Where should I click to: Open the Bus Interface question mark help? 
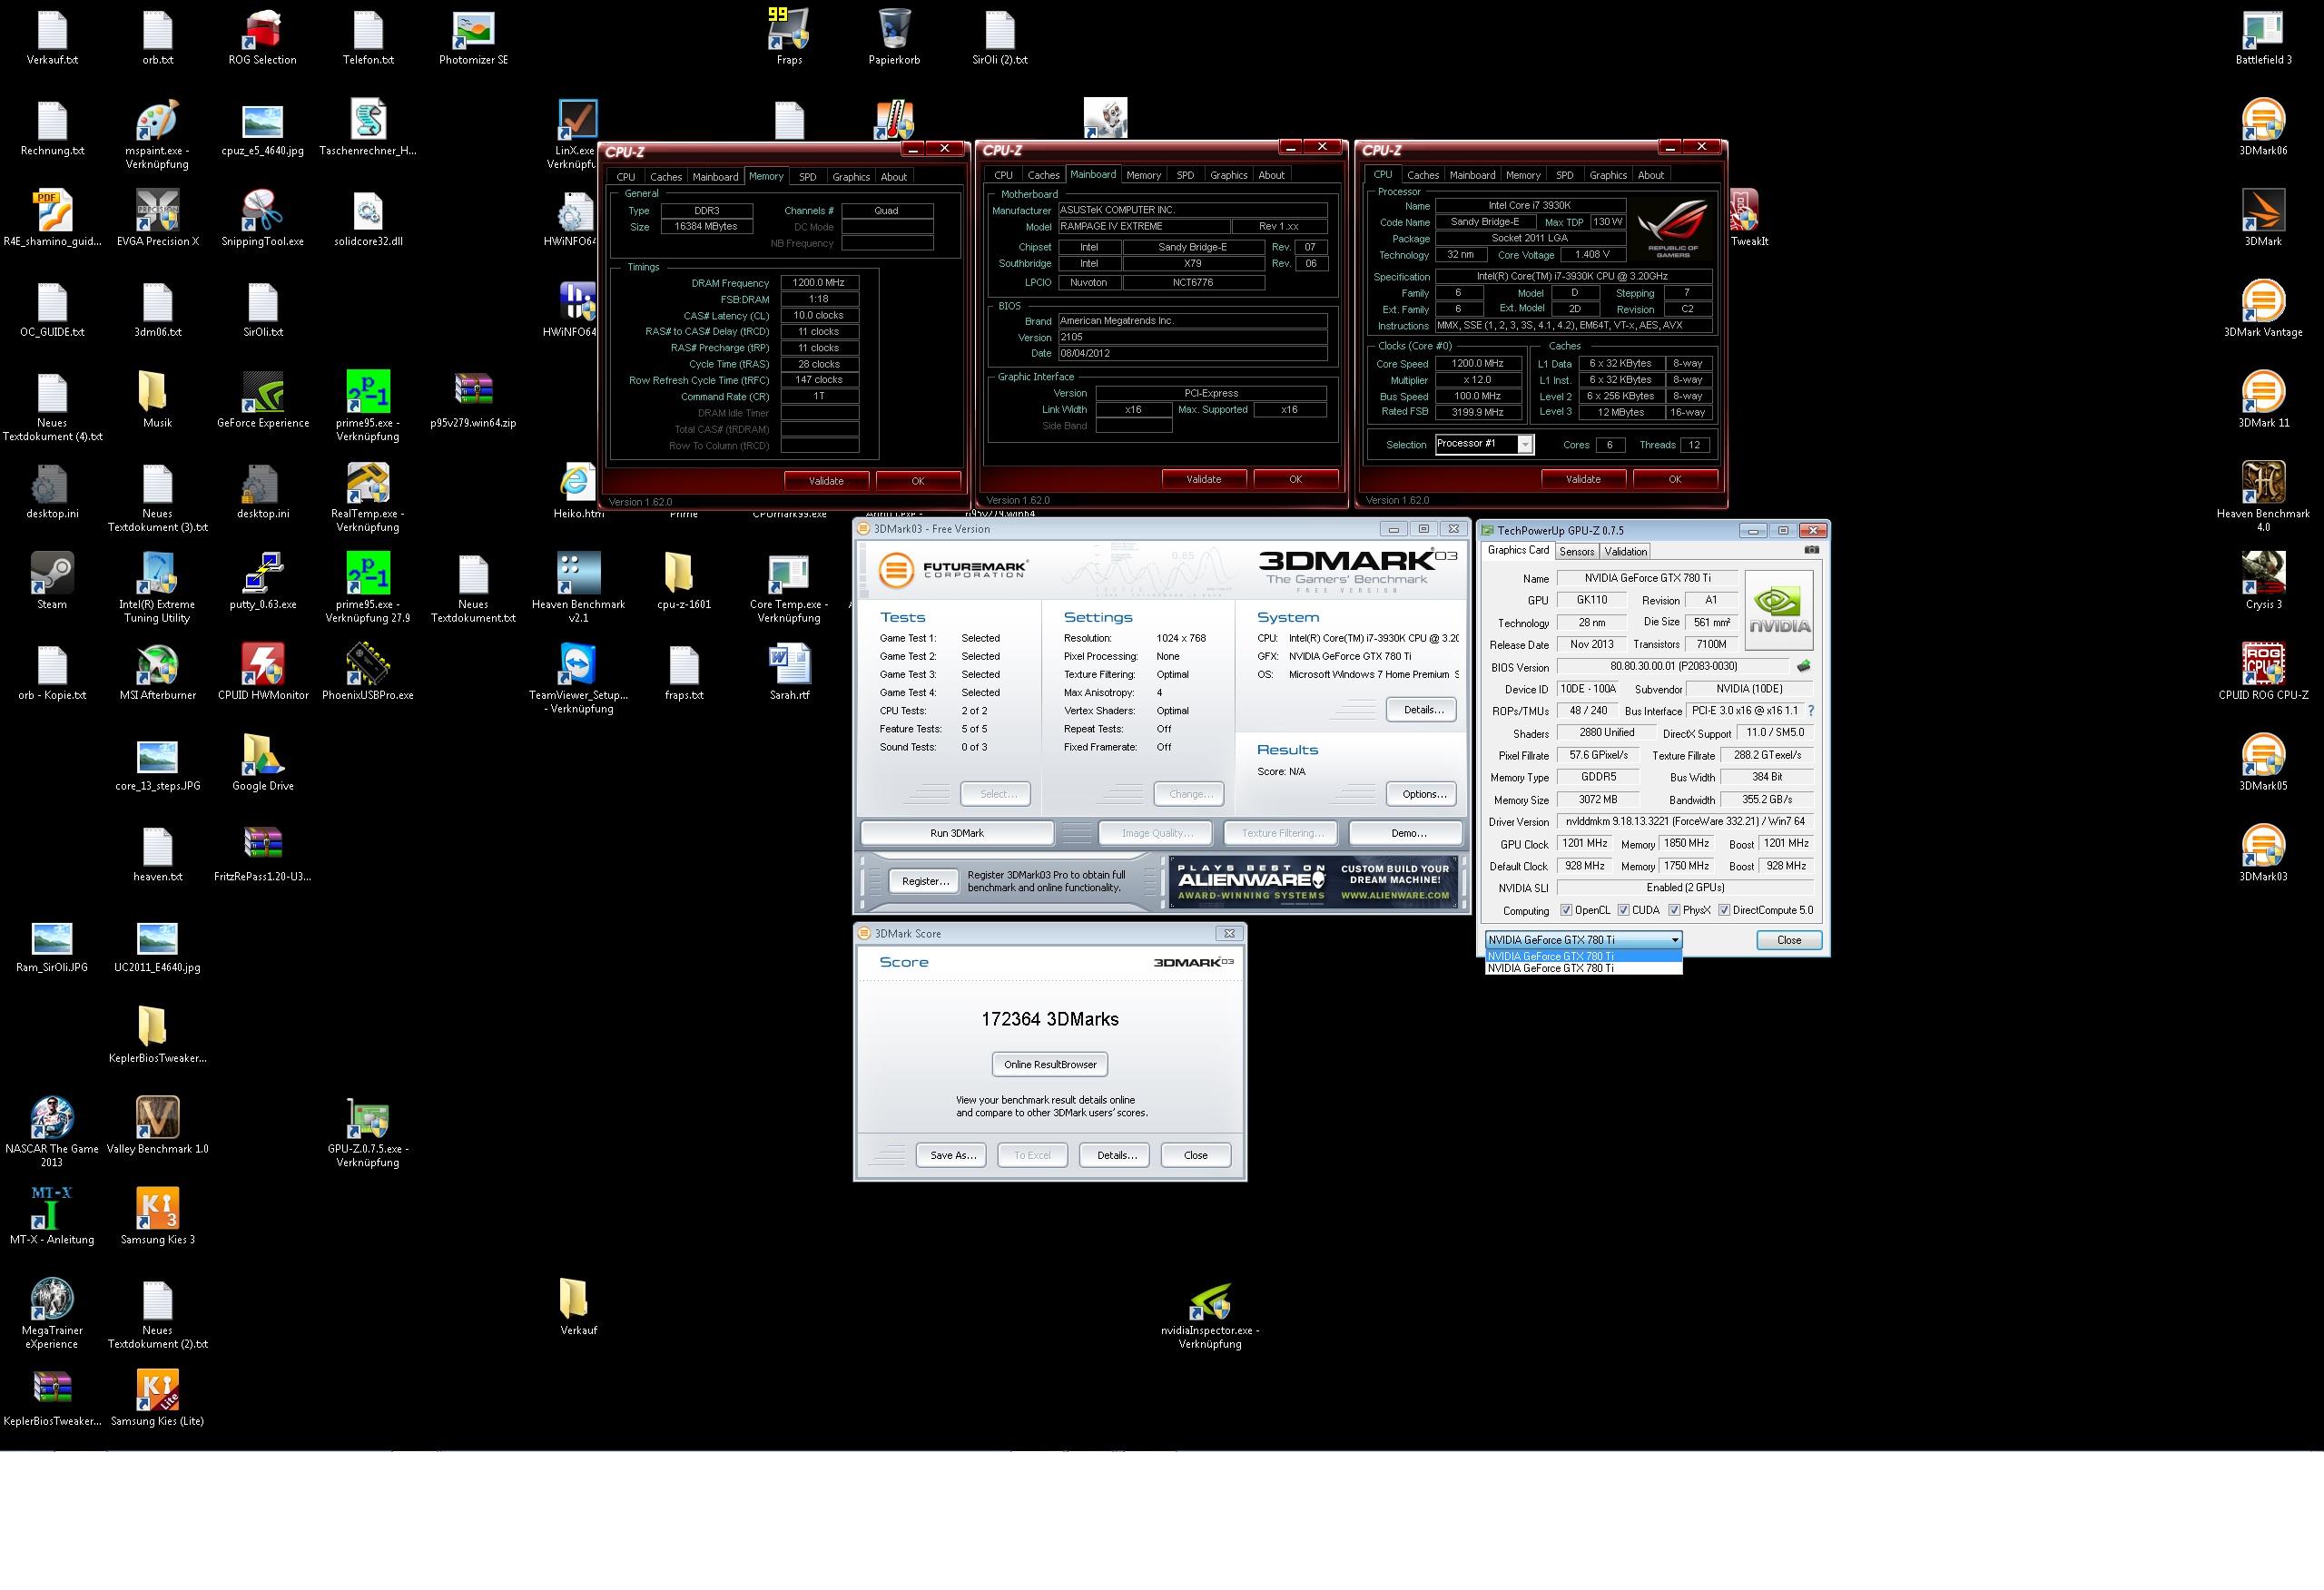(1810, 711)
